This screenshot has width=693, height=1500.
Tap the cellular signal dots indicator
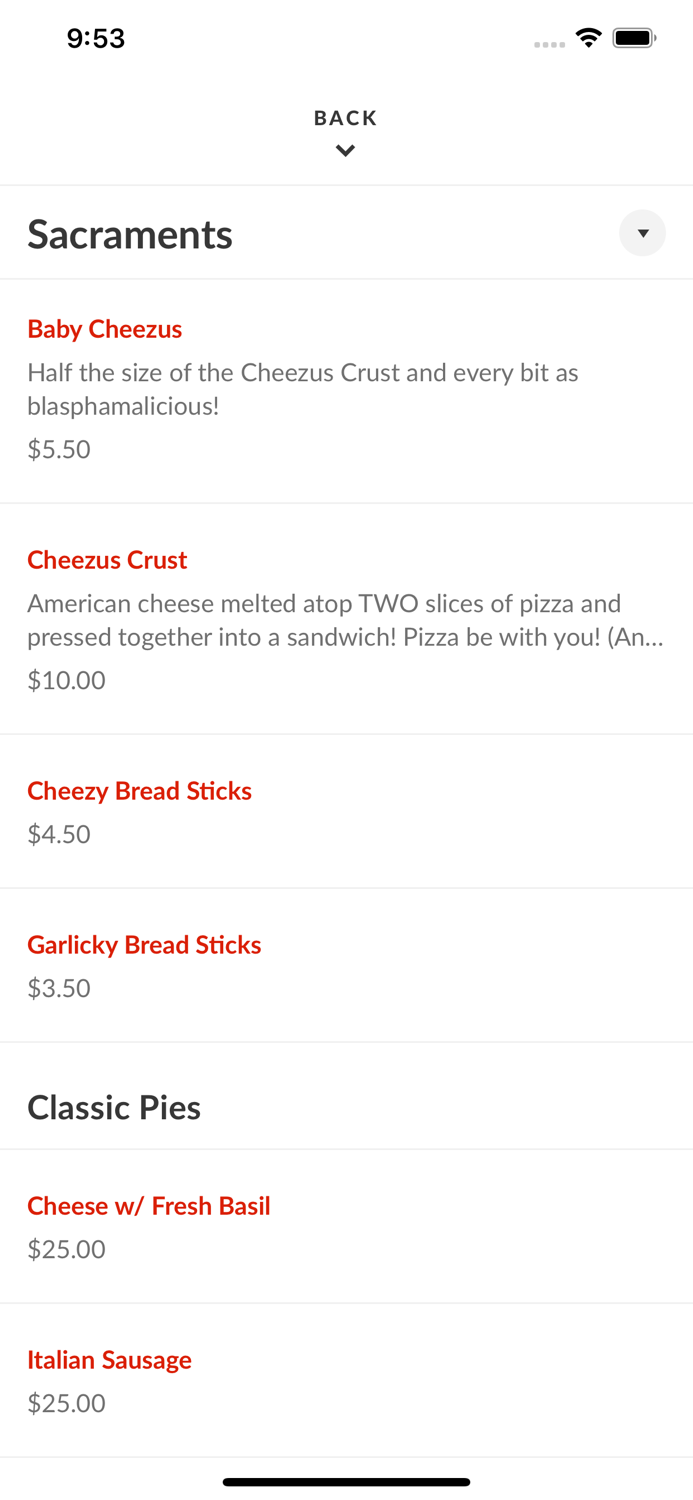(x=549, y=42)
